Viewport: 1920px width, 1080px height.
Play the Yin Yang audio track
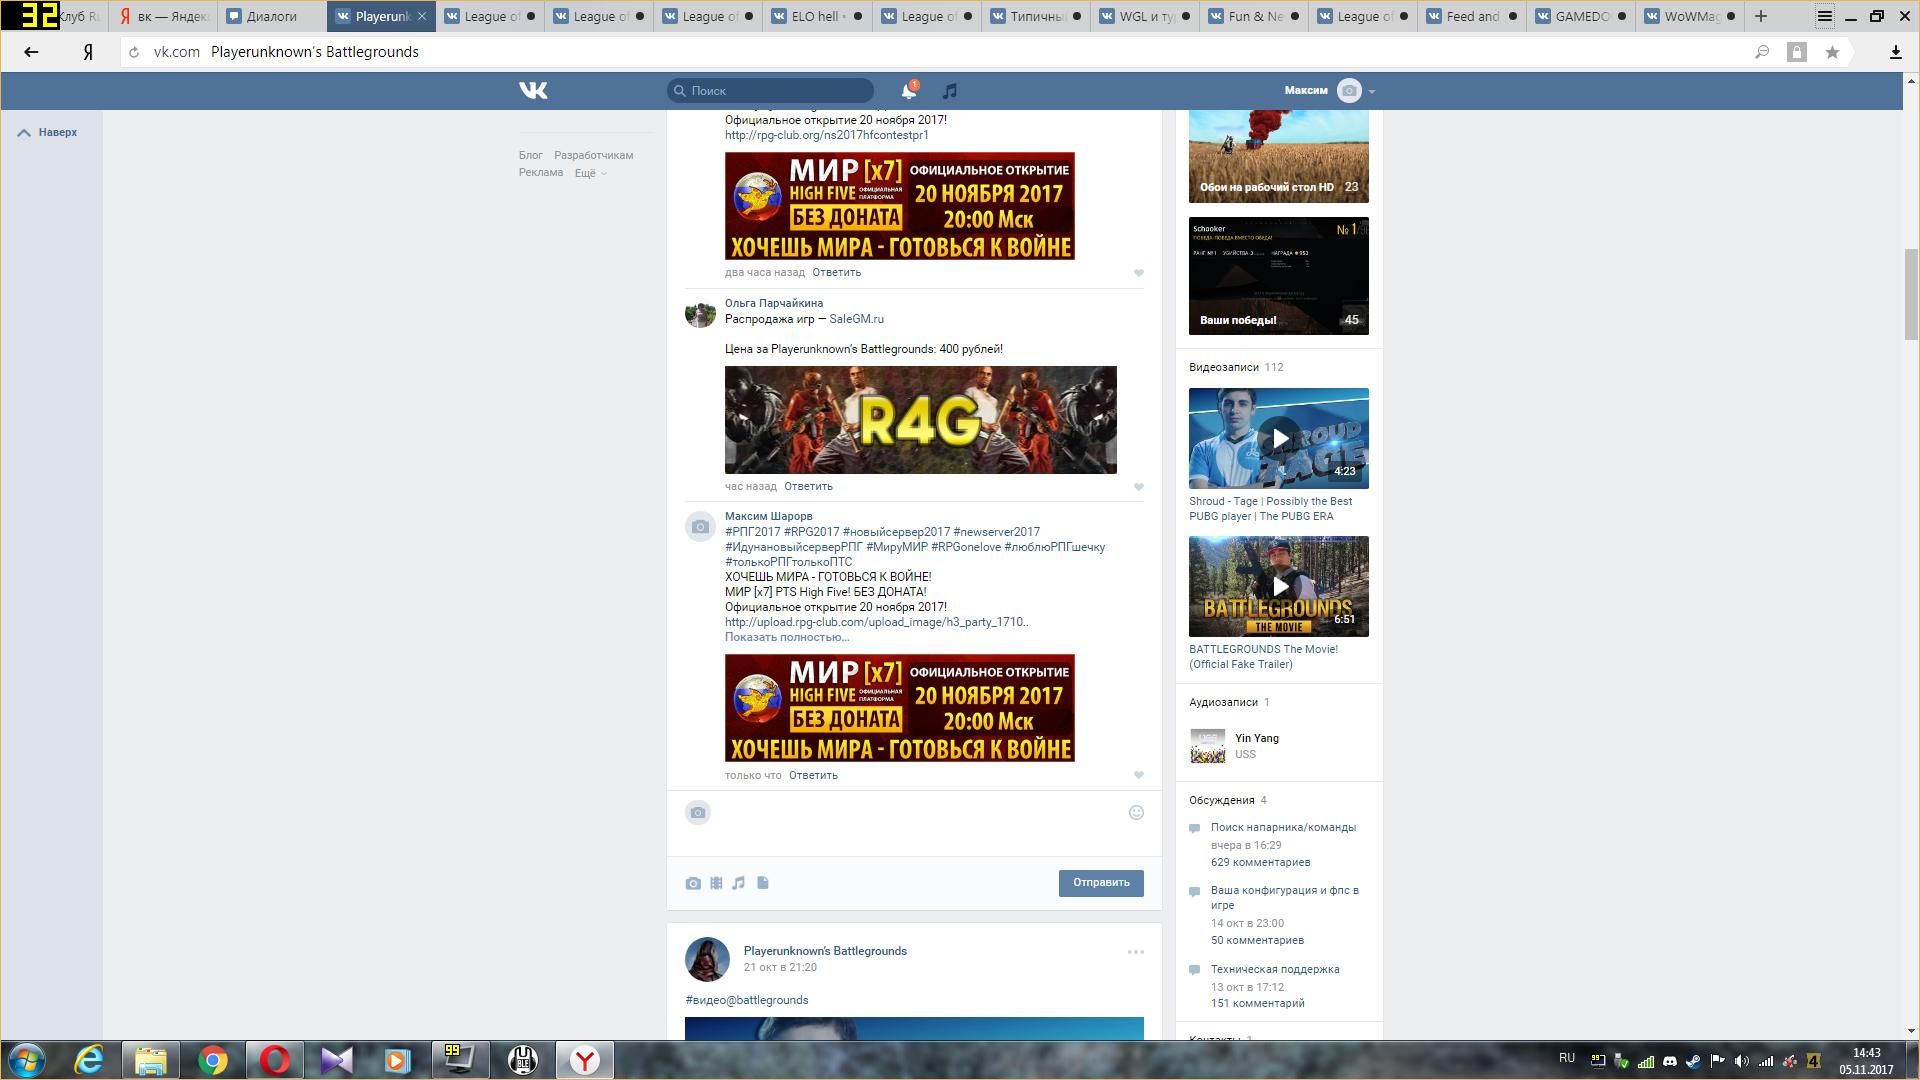[x=1208, y=746]
